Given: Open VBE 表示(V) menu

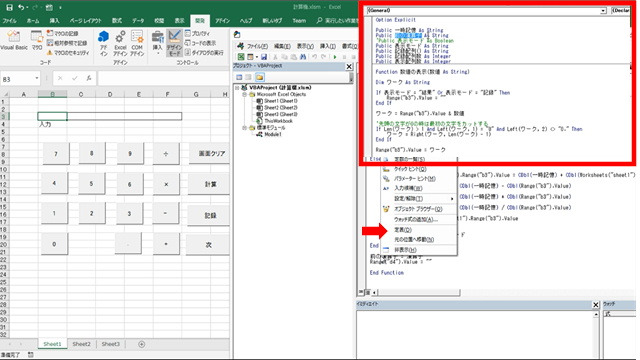Looking at the screenshot, I should [305, 46].
